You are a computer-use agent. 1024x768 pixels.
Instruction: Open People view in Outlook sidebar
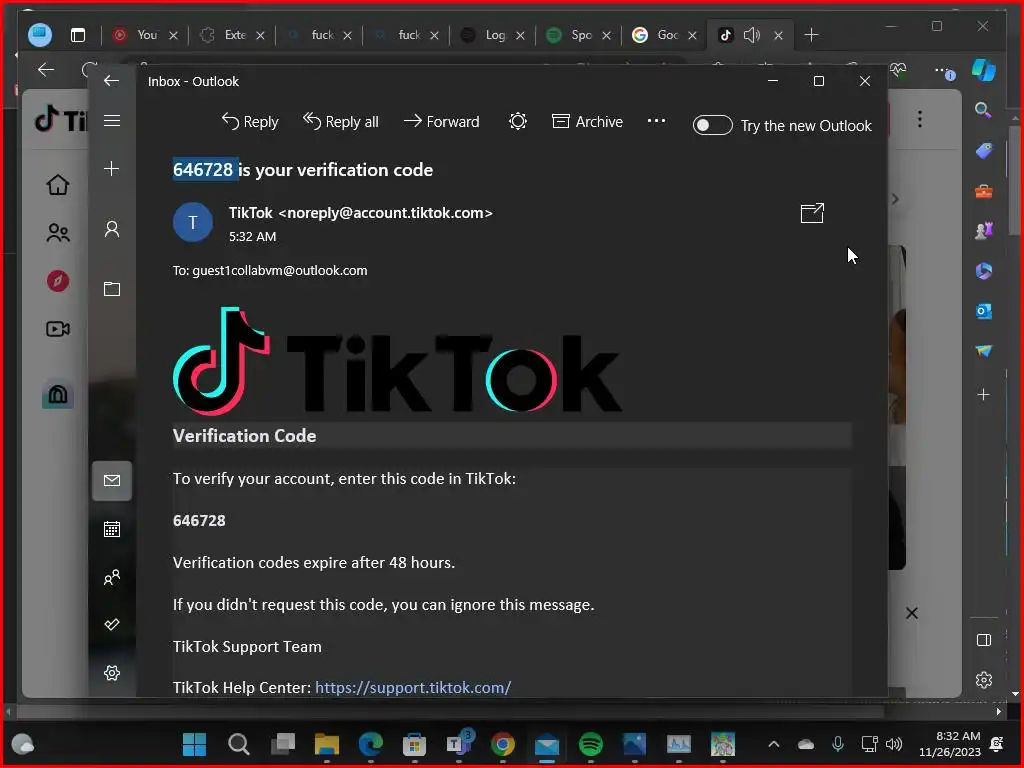click(x=112, y=577)
